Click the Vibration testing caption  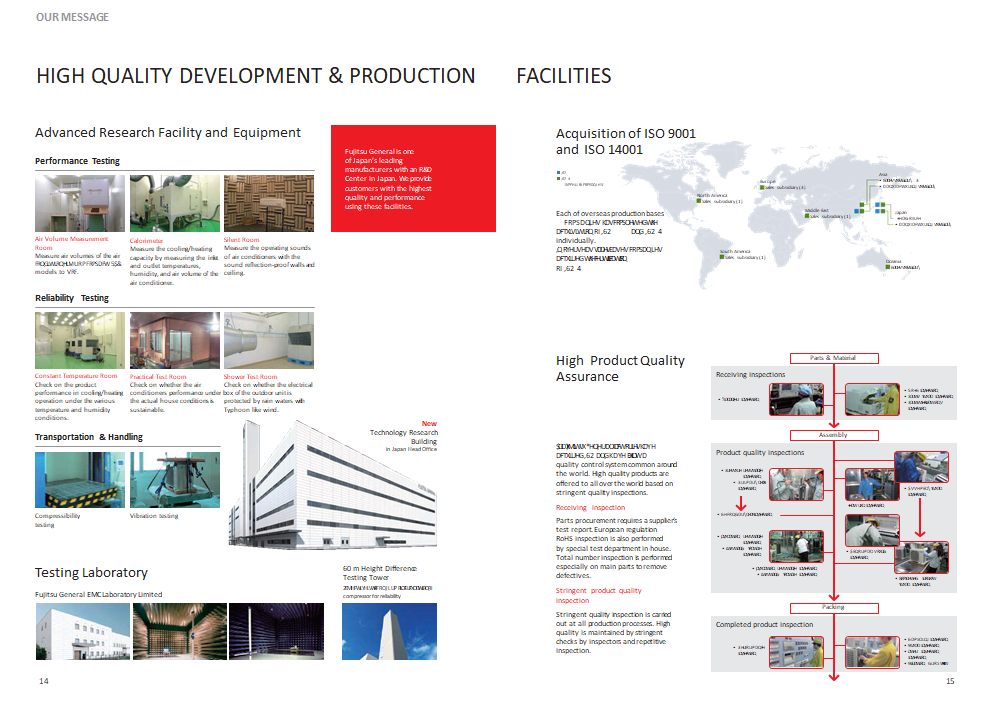tap(154, 516)
